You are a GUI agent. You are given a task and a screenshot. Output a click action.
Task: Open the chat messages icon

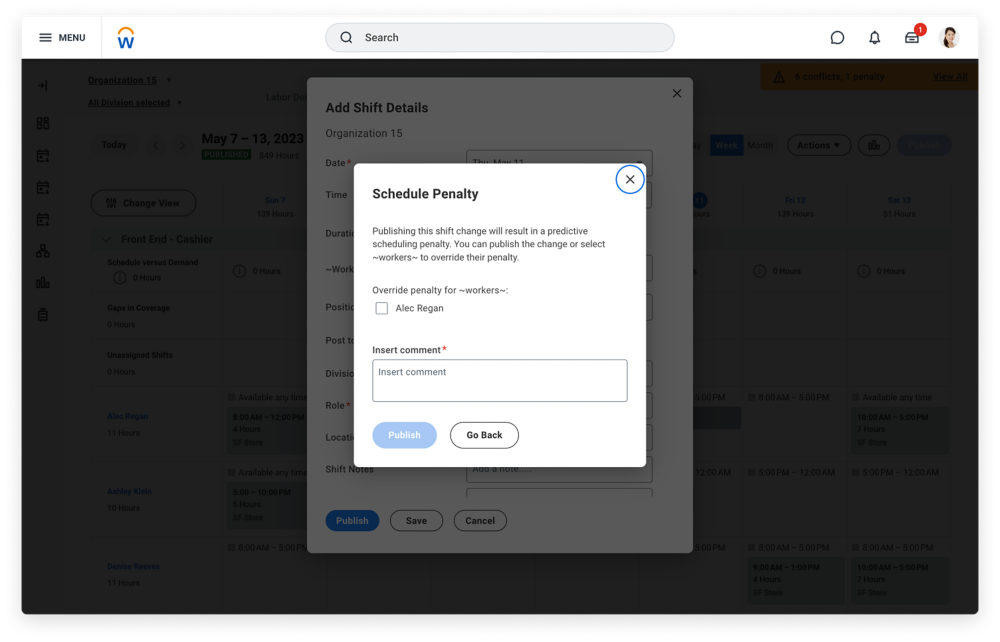coord(837,38)
